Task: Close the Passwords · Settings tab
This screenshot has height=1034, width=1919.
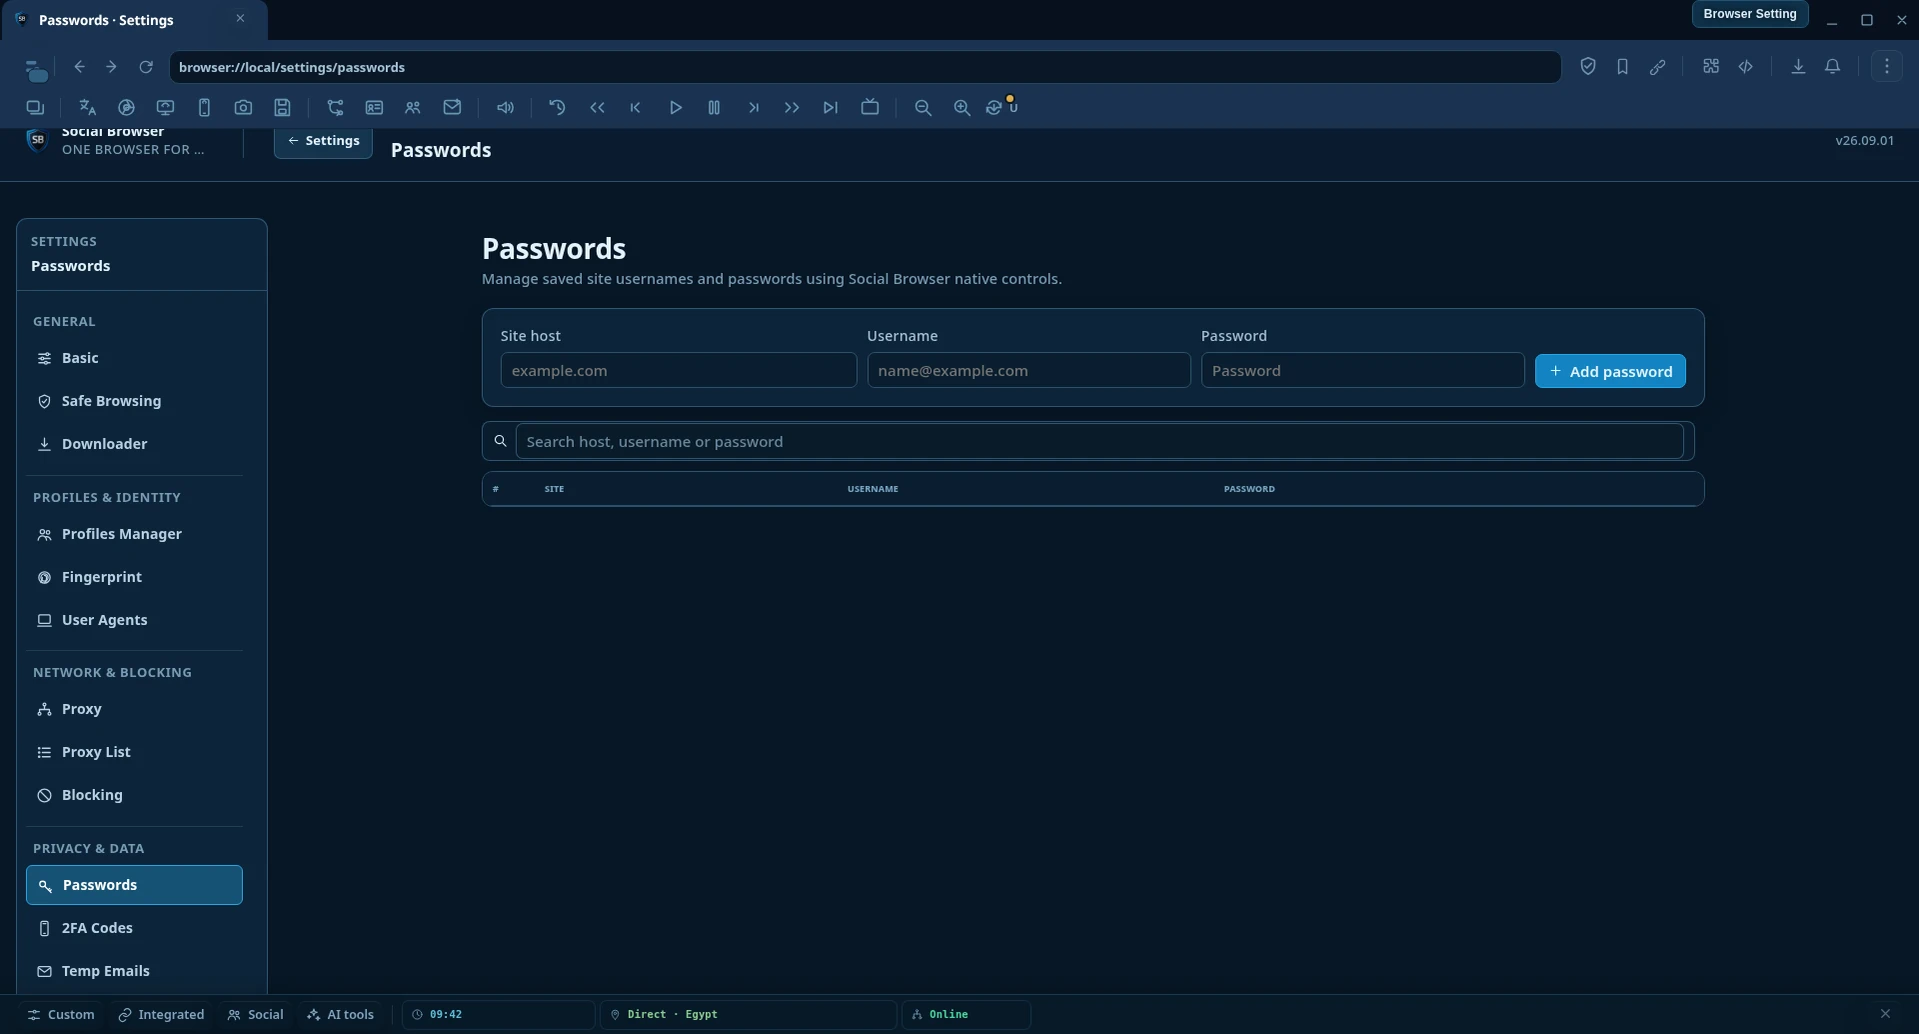Action: pyautogui.click(x=240, y=18)
